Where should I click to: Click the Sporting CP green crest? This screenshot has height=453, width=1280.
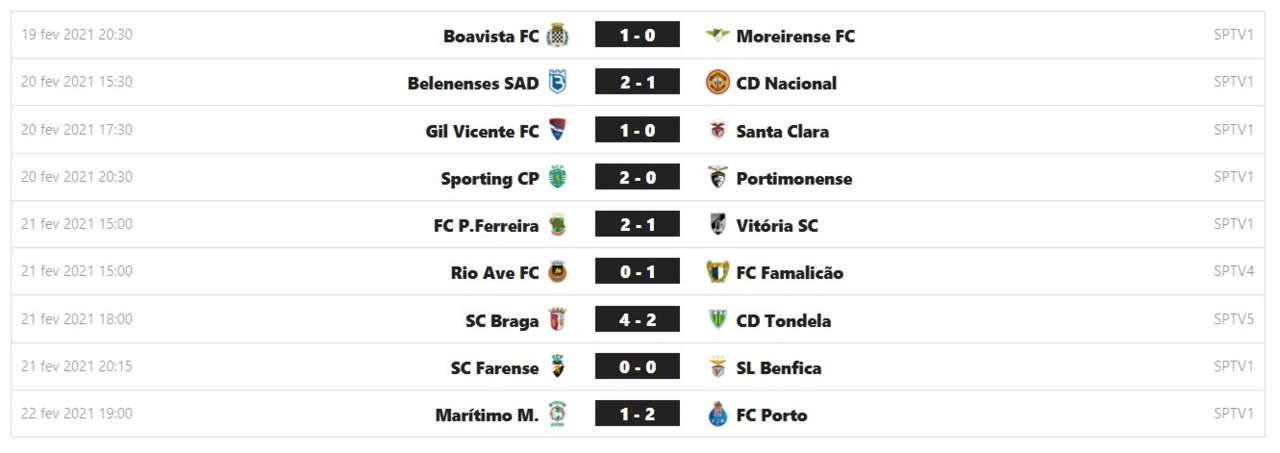tap(557, 178)
